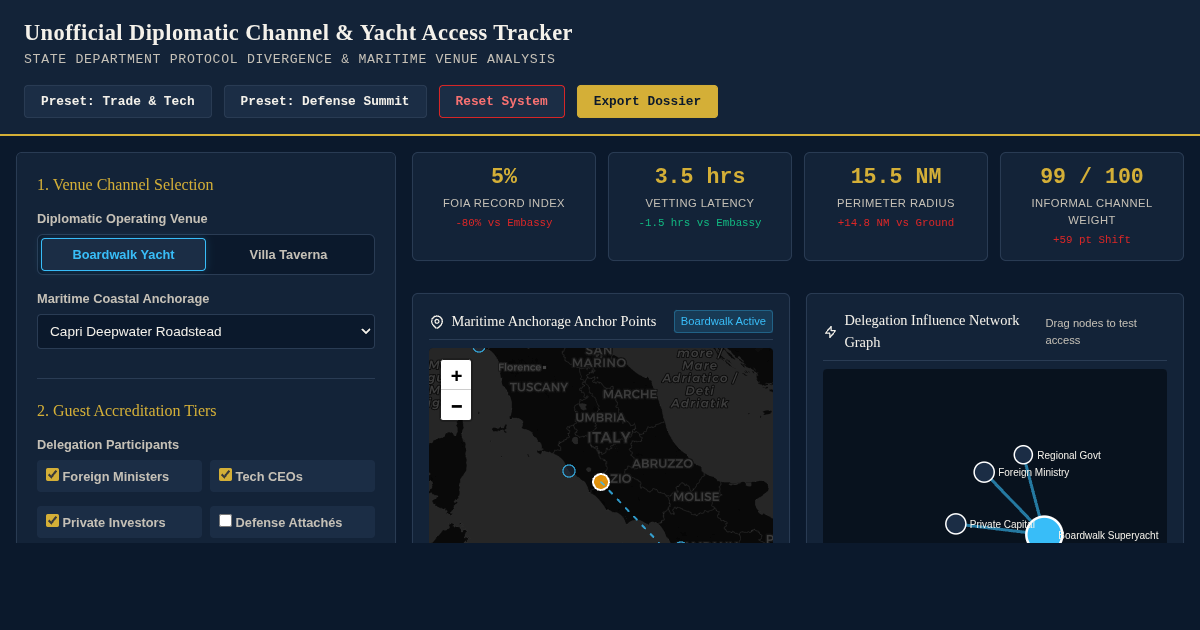Click the '1. Venue Channel Selection' heading

125,185
